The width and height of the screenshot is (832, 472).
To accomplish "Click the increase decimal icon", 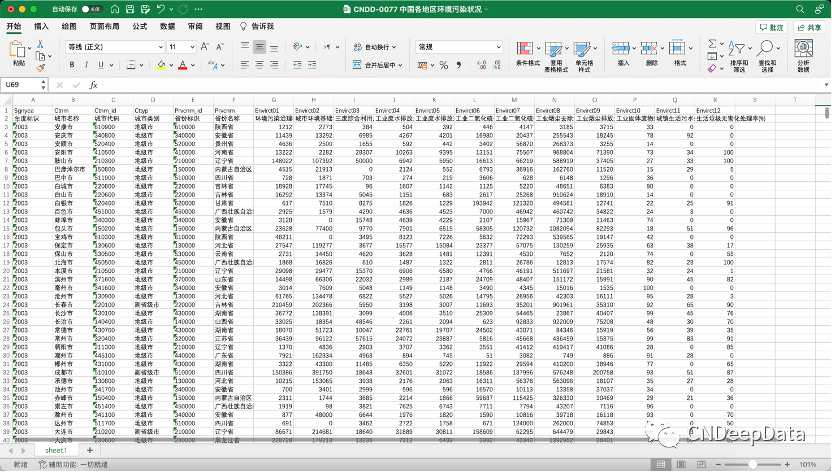I will 481,65.
